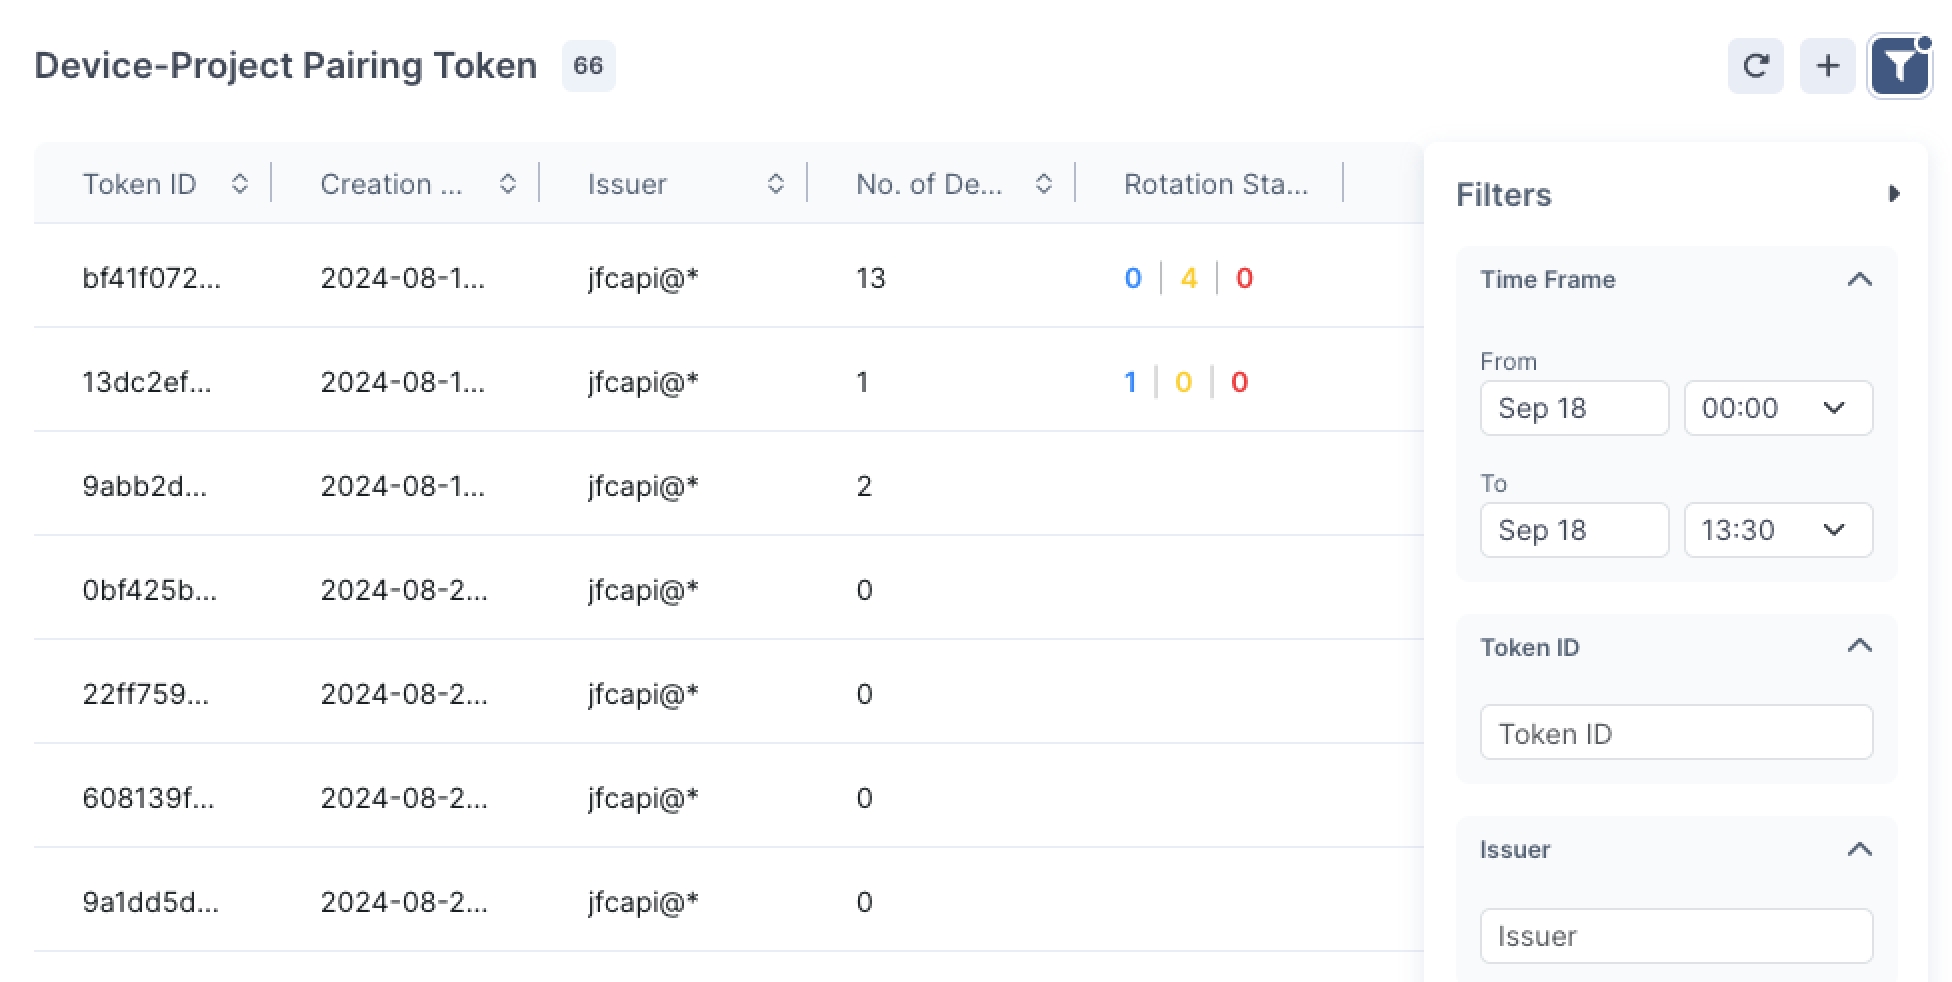
Task: Collapse the Issuer filter section
Action: tap(1859, 850)
